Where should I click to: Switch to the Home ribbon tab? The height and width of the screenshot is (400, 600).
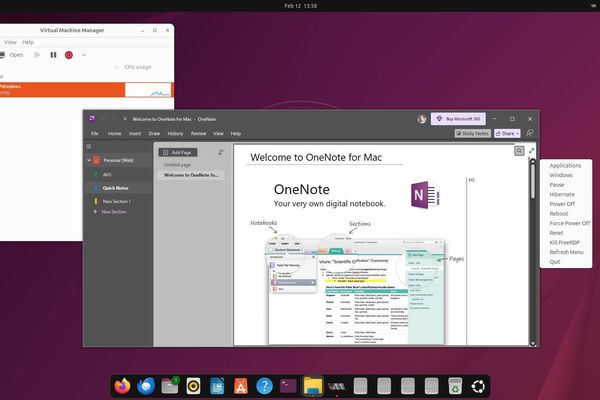(x=114, y=133)
